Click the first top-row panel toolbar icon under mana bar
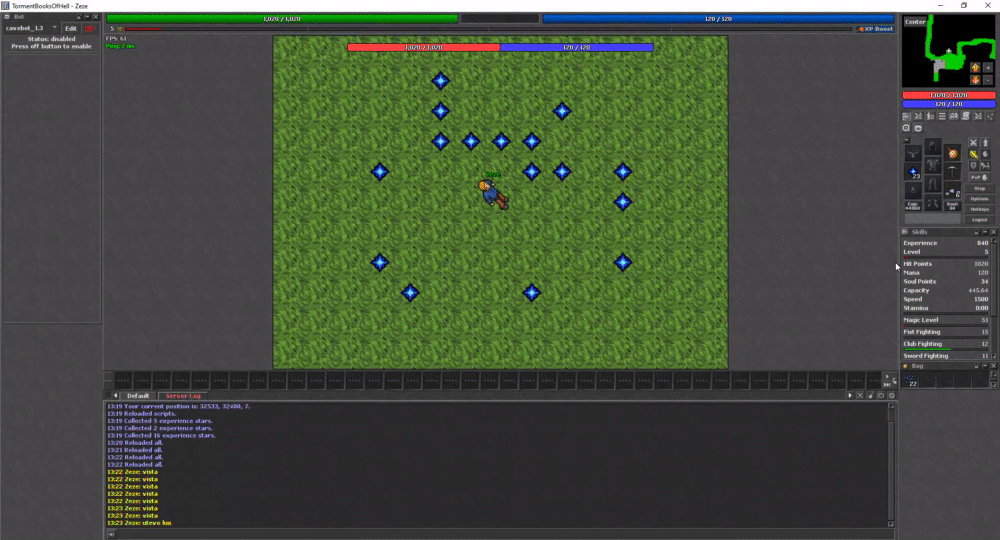Image resolution: width=1000 pixels, height=540 pixels. click(x=906, y=116)
